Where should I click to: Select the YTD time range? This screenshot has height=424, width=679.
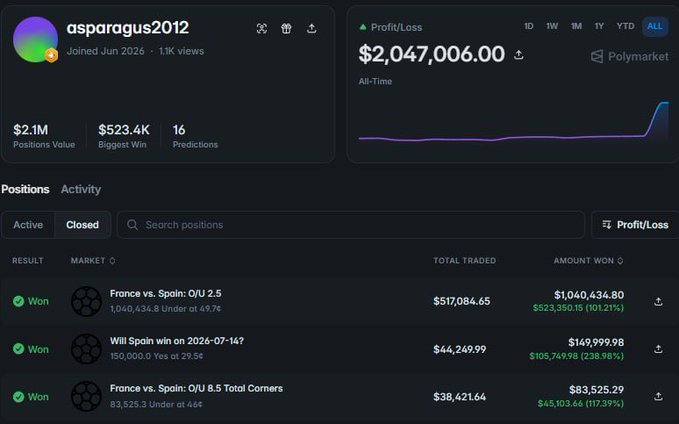(625, 26)
